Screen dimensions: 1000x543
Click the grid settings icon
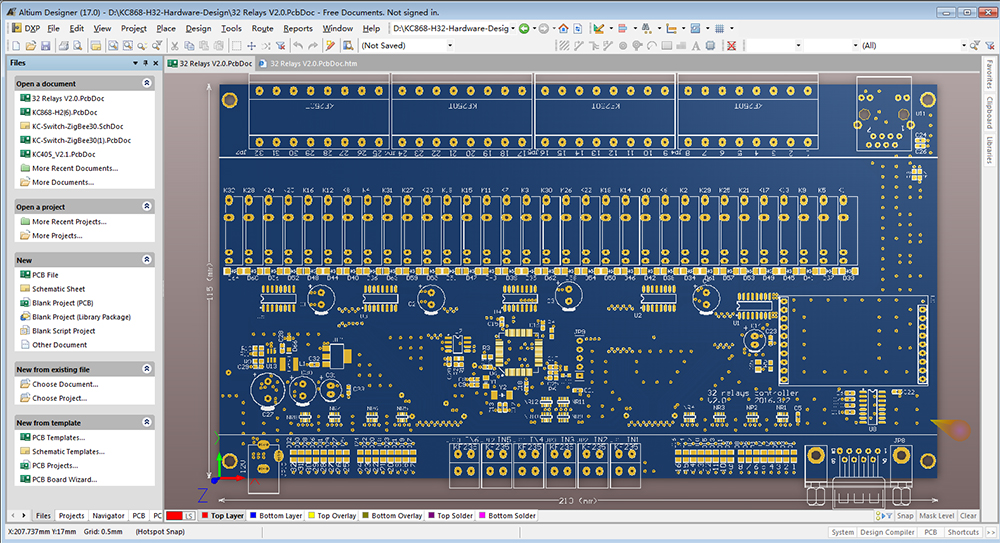point(719,28)
